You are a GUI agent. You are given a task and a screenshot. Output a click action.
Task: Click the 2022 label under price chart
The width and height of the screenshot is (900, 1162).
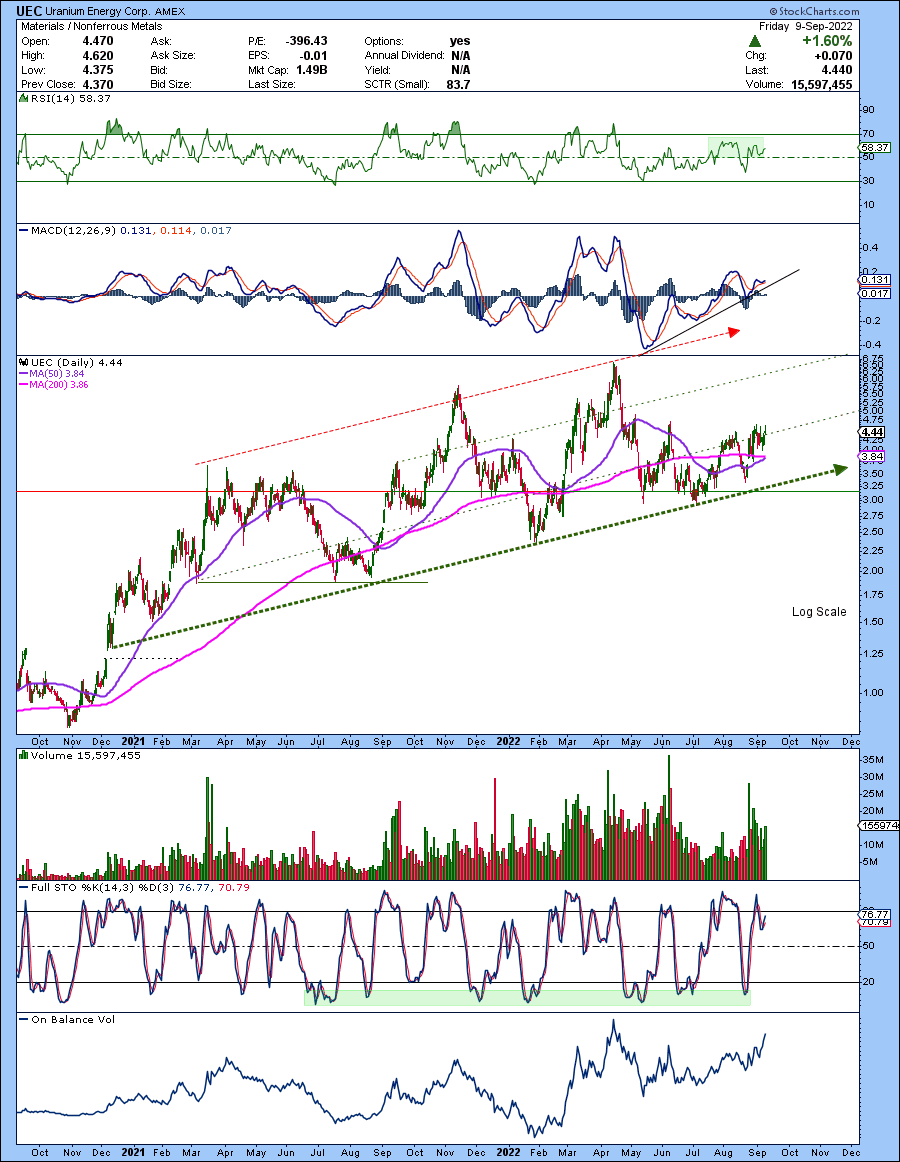click(x=508, y=741)
